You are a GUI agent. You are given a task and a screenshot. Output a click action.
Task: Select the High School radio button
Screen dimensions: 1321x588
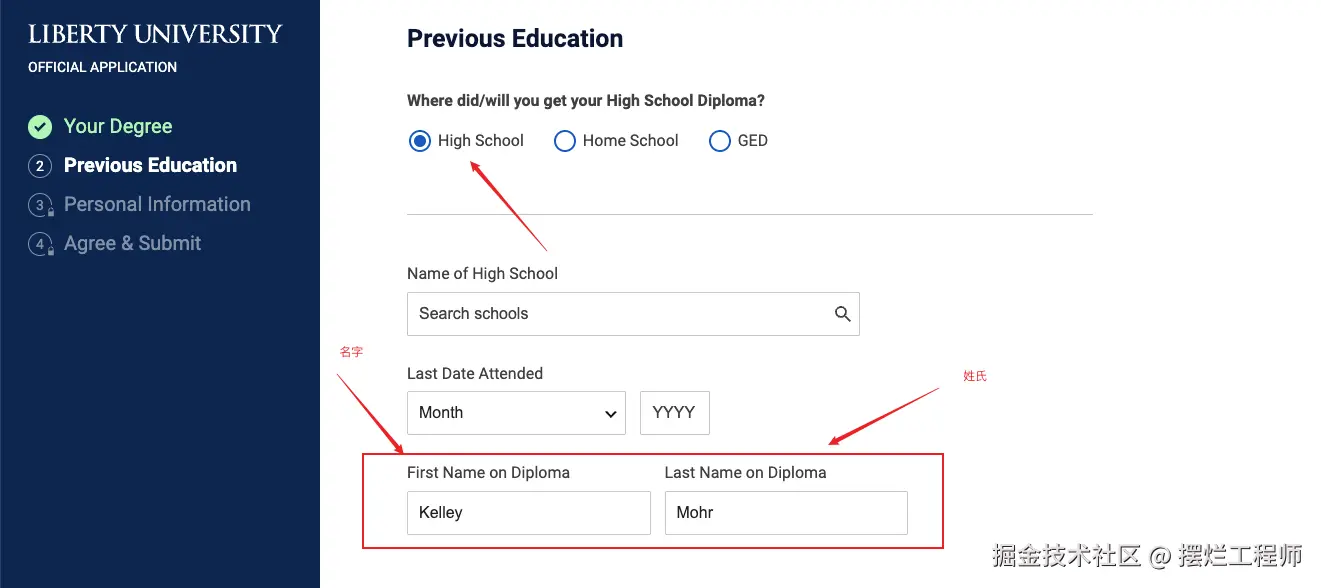tap(420, 141)
